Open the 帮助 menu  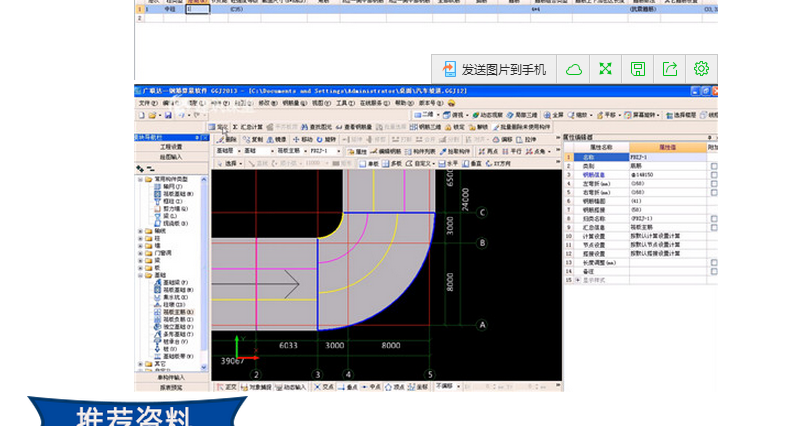click(404, 103)
